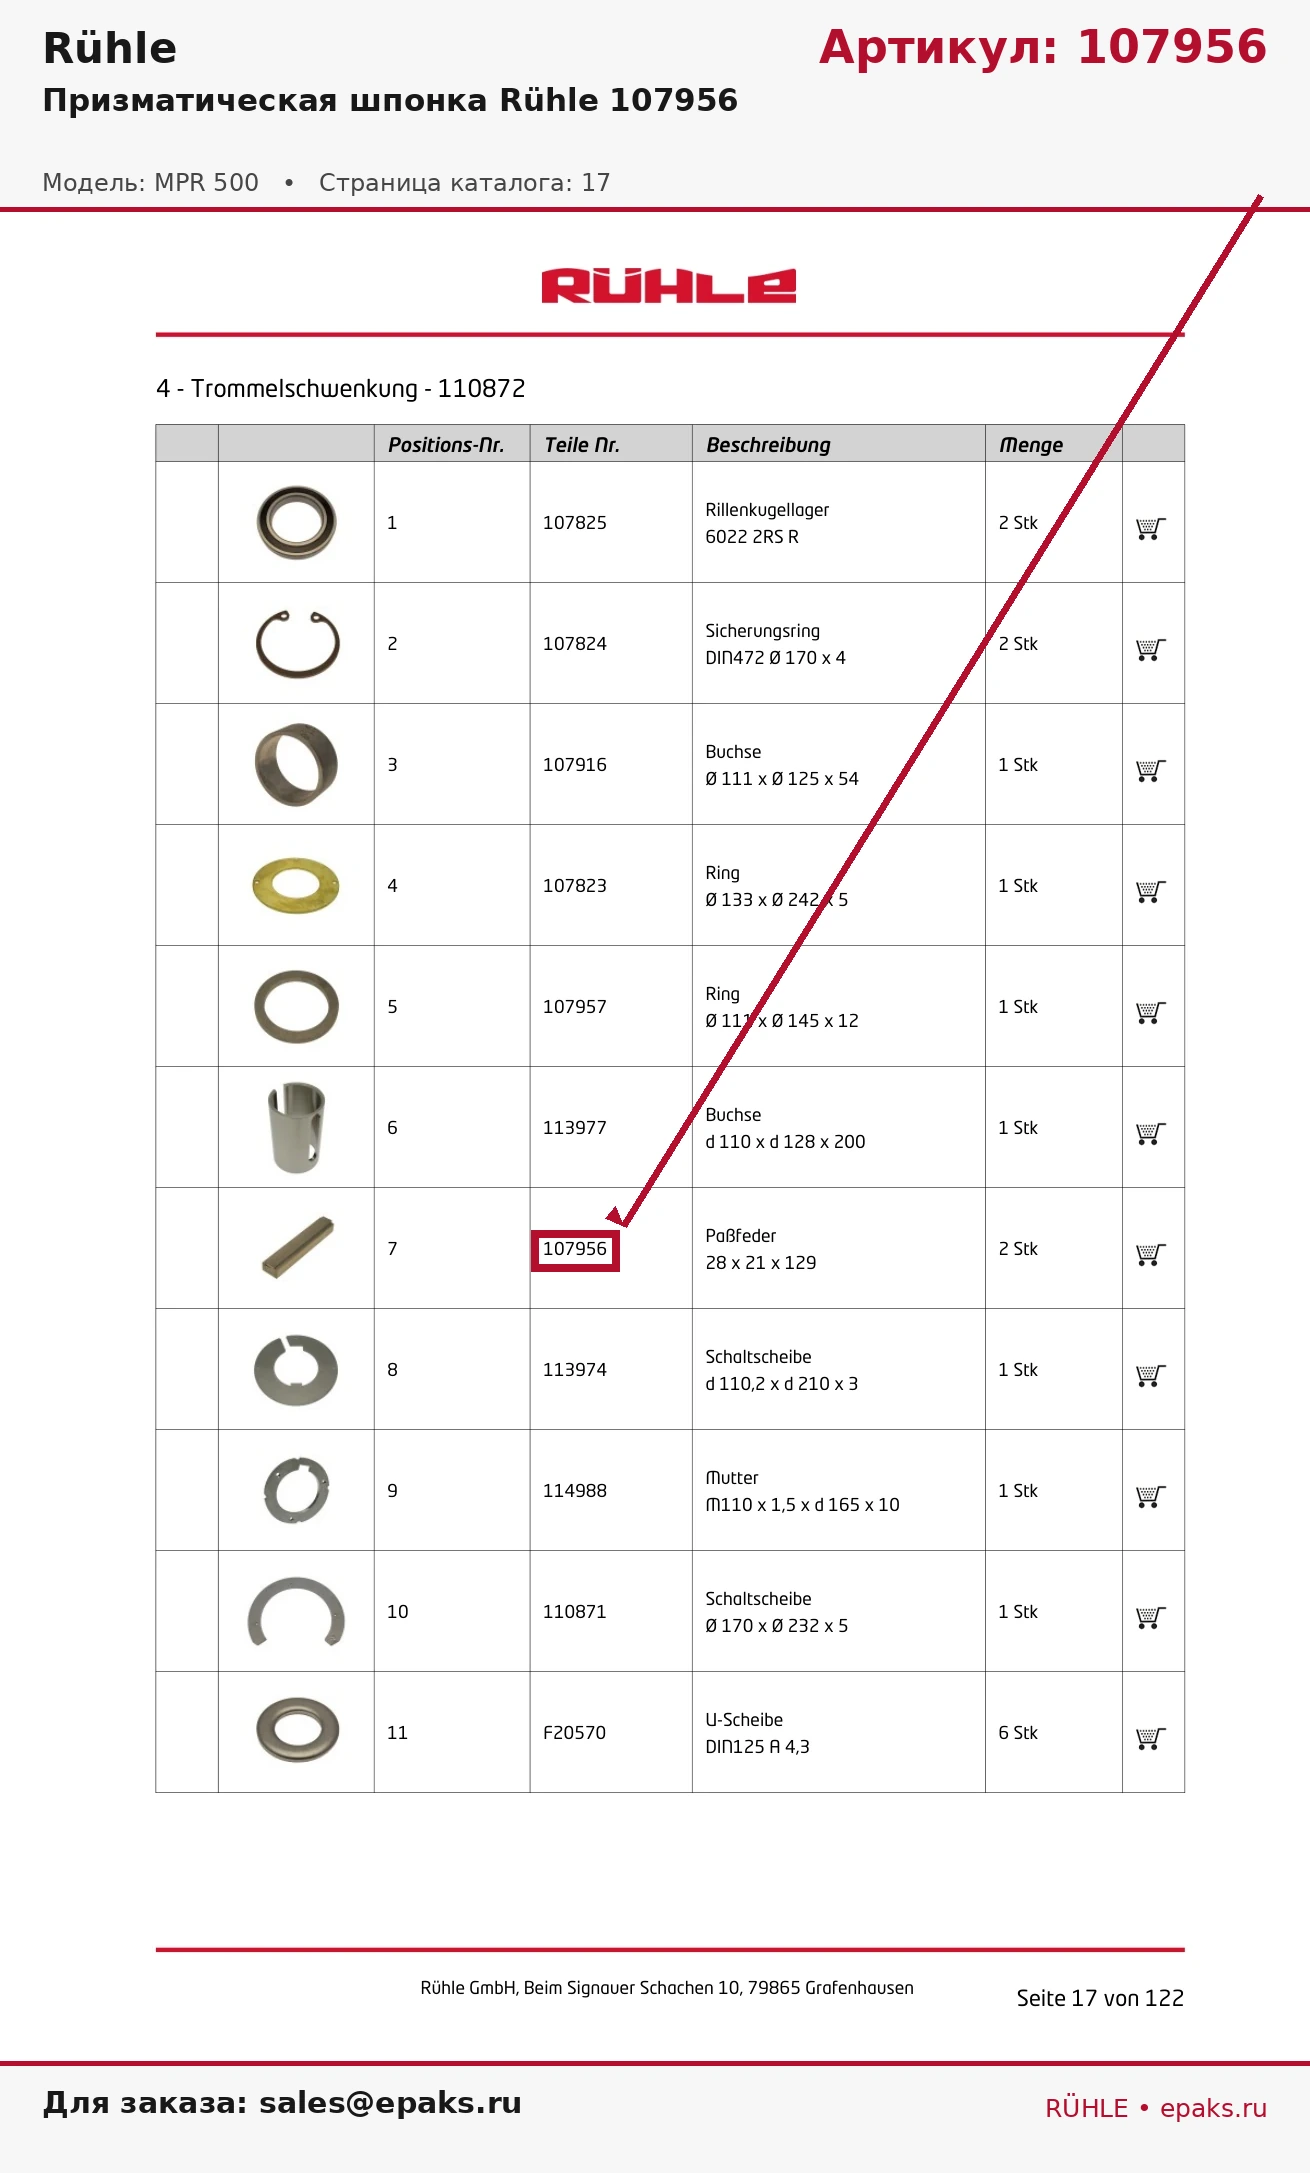The width and height of the screenshot is (1310, 2173).
Task: Click the cart icon for Rillenkugellager 107825
Action: [1151, 529]
